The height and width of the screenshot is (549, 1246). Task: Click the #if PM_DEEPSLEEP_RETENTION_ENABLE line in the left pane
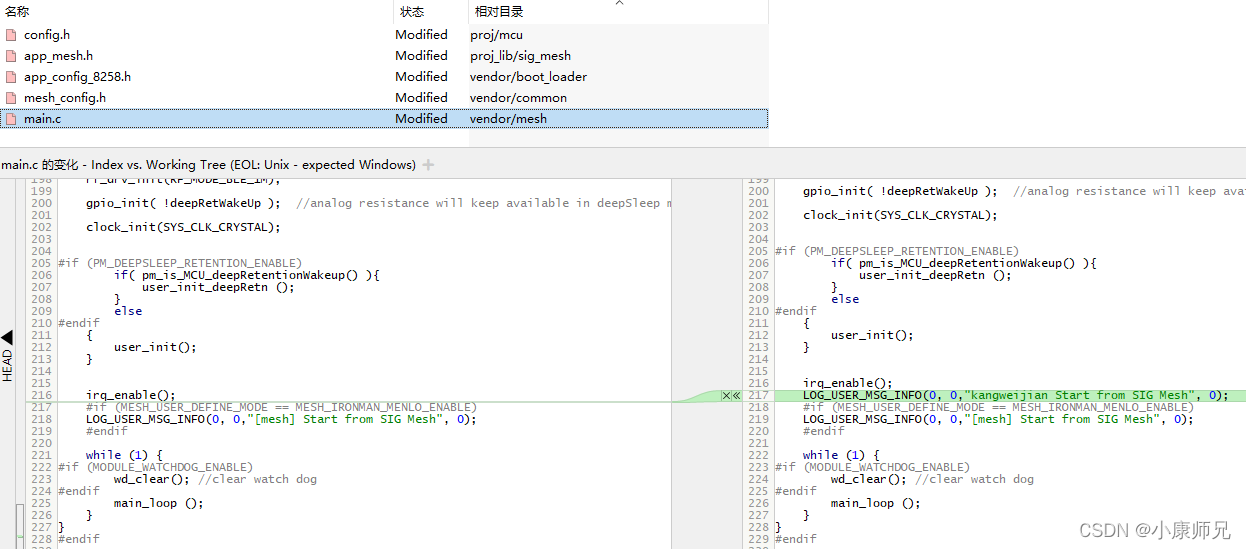point(180,264)
